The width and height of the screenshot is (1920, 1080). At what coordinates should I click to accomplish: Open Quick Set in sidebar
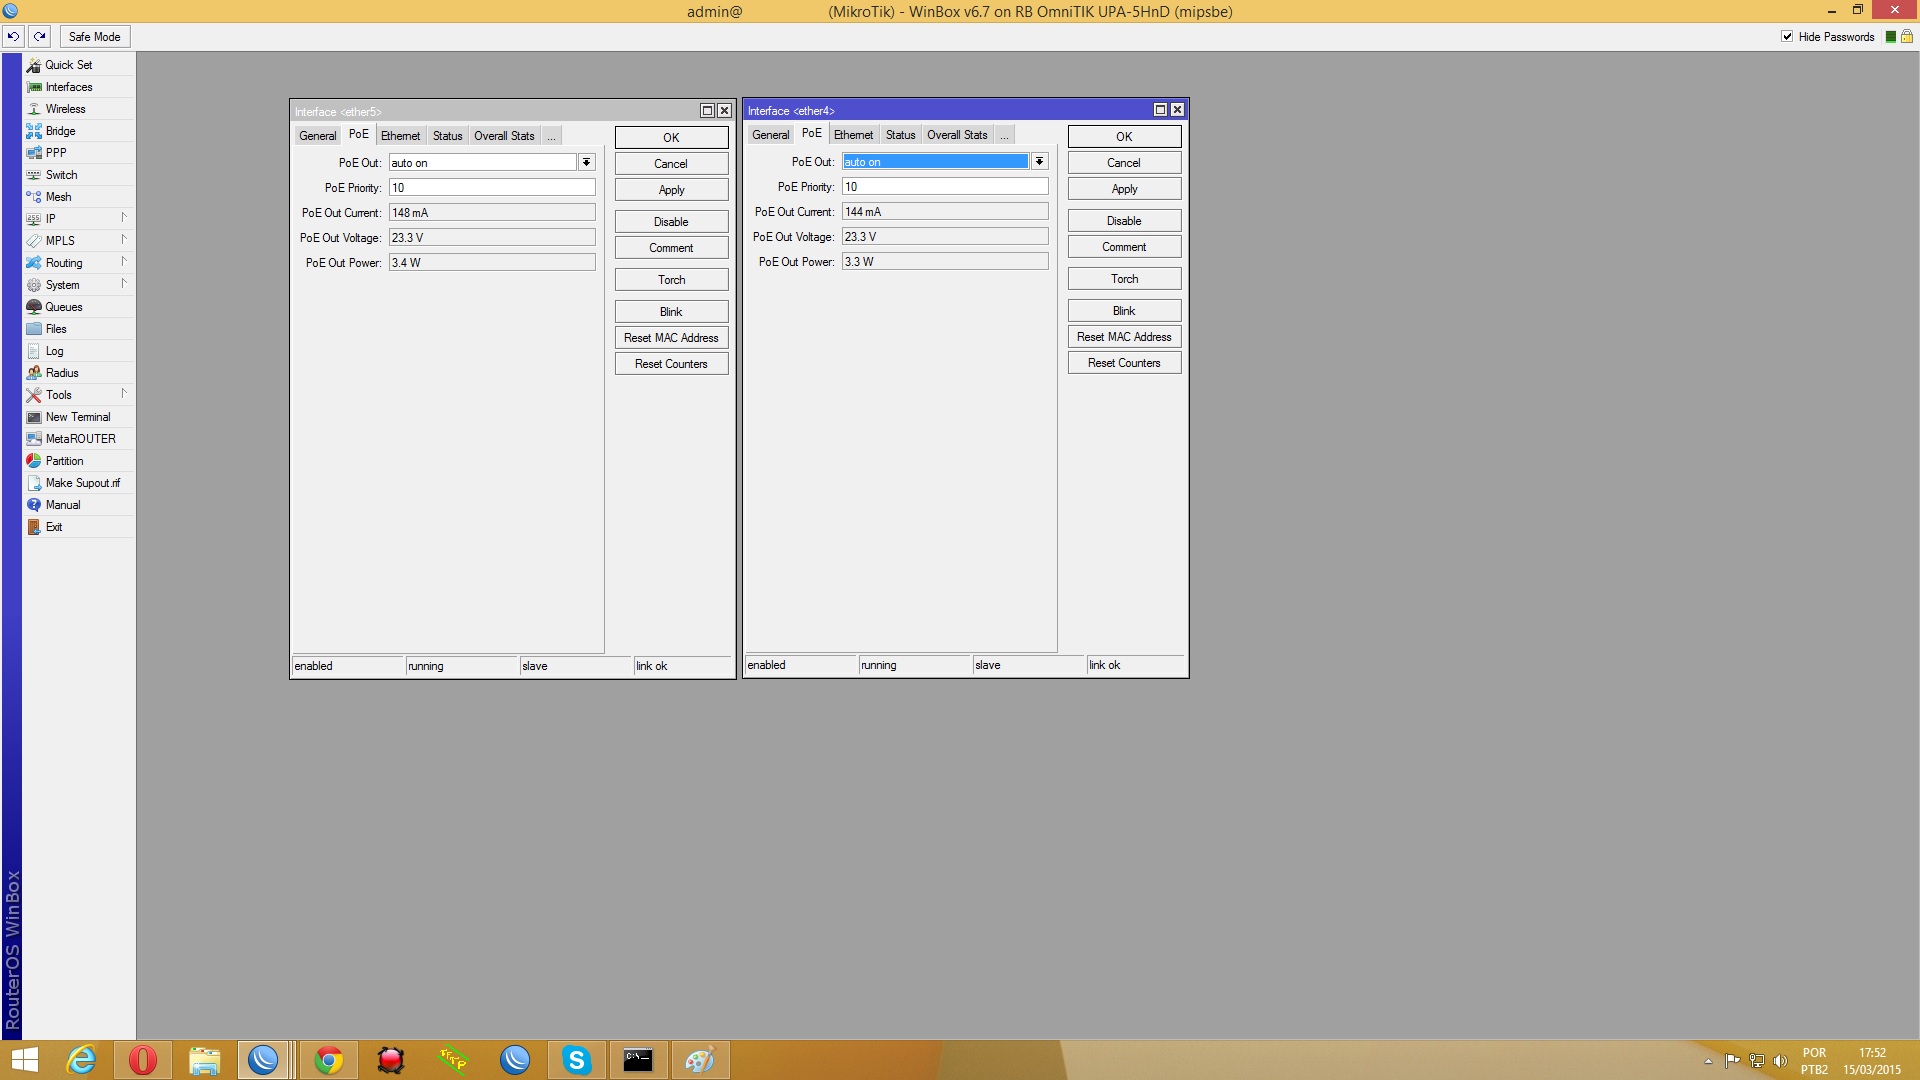pyautogui.click(x=68, y=65)
